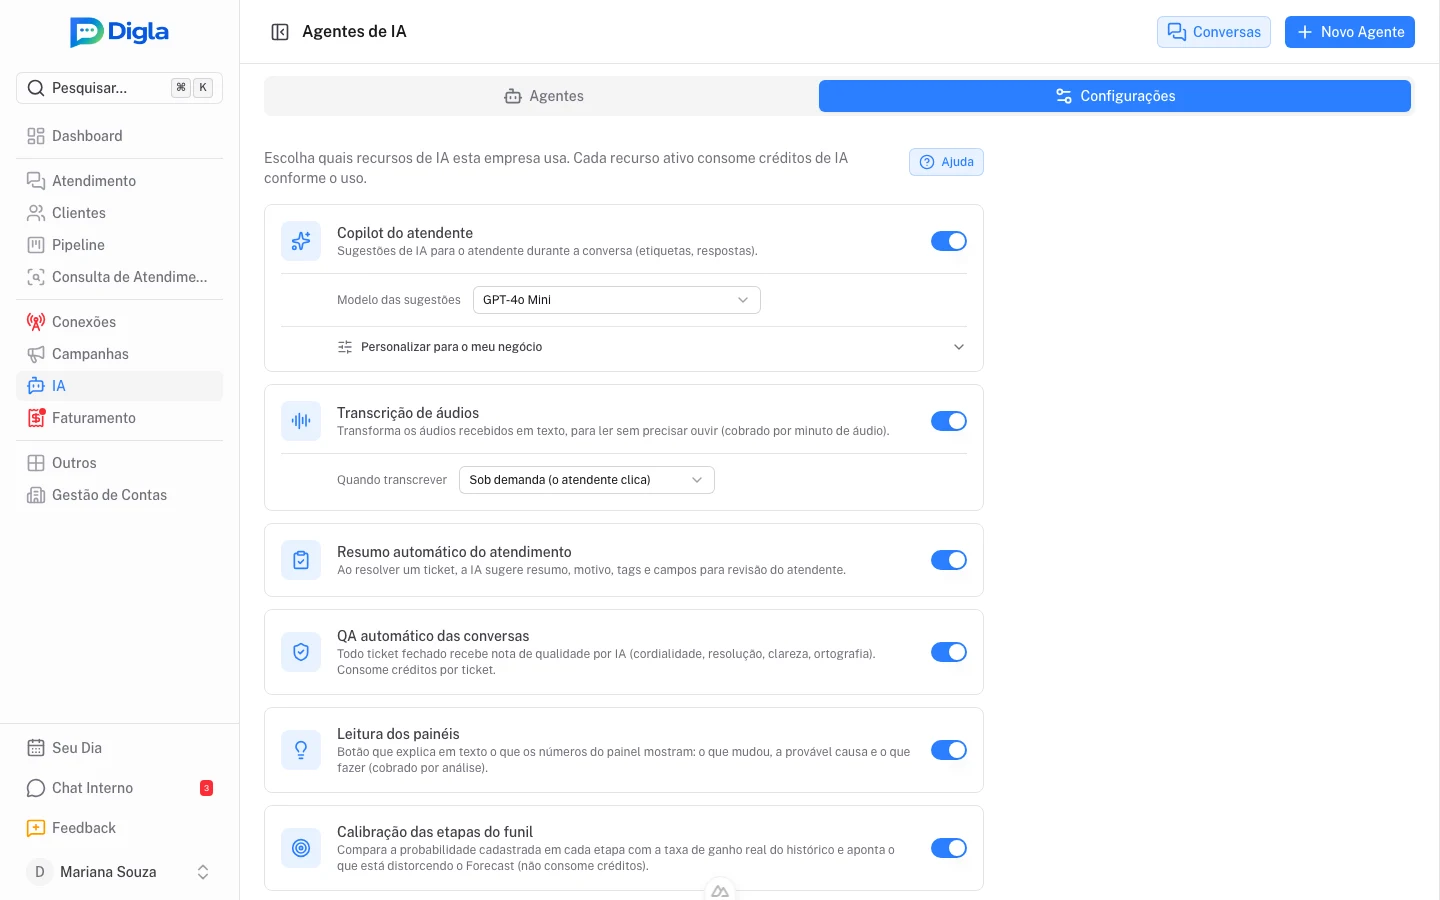Switch off QA automático das conversas
This screenshot has height=900, width=1440.
click(x=949, y=652)
